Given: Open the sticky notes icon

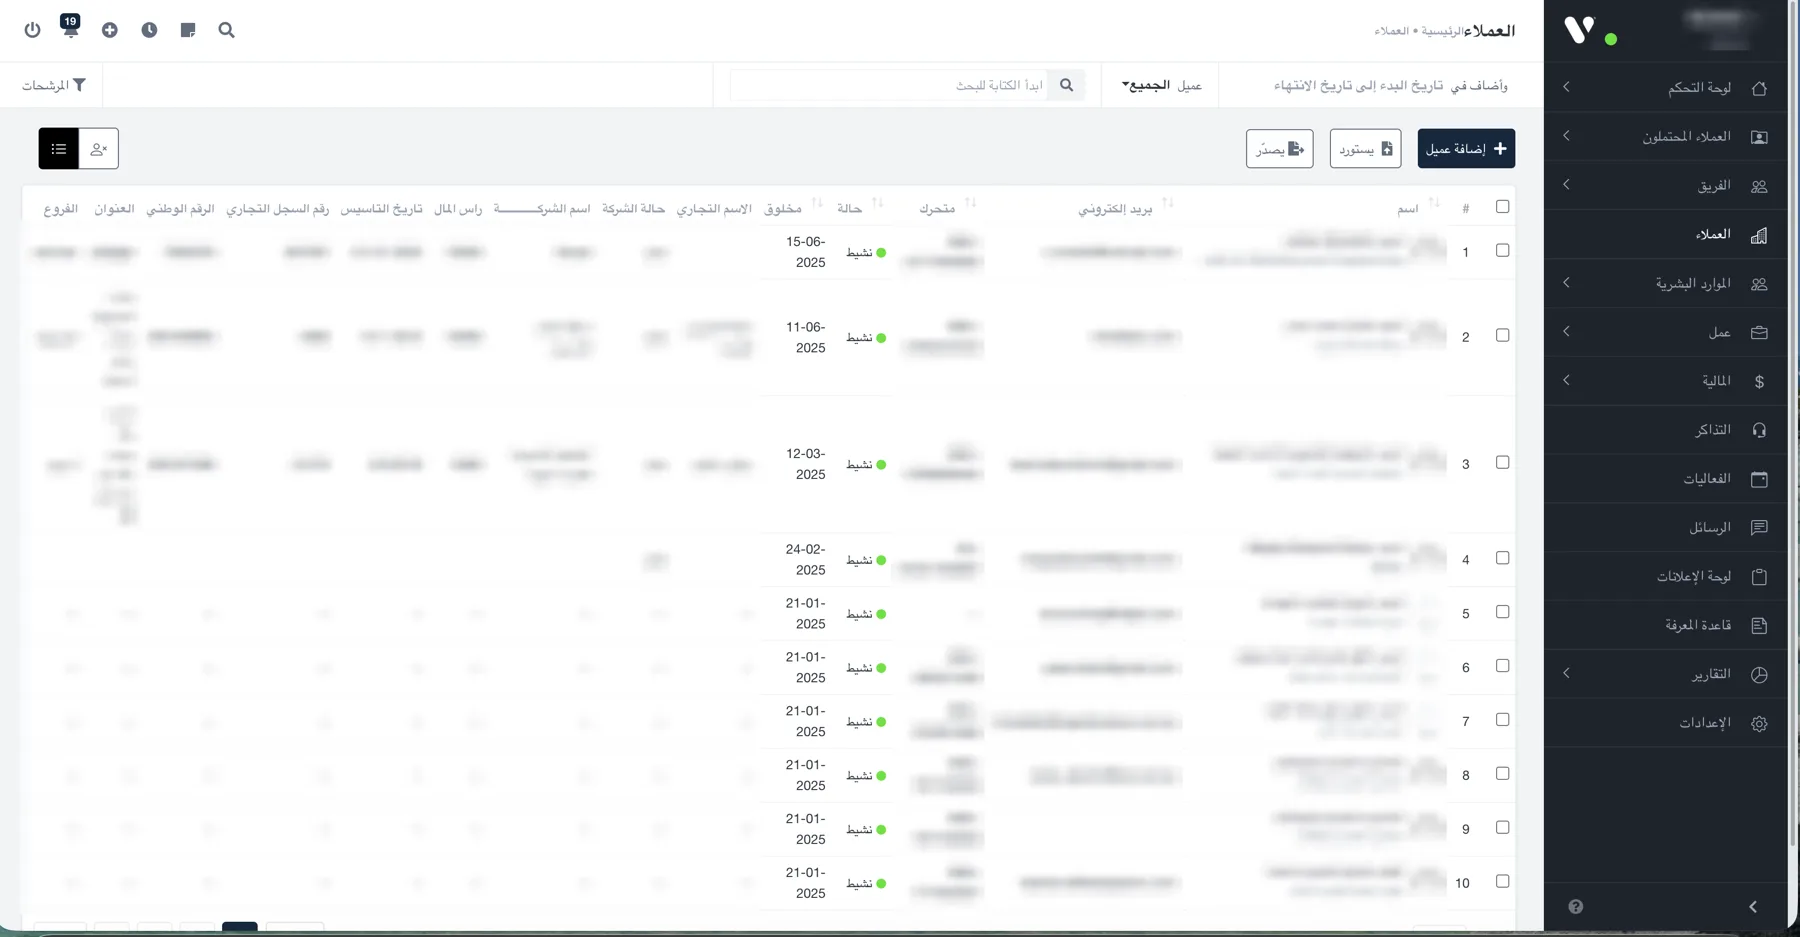Looking at the screenshot, I should coord(188,30).
